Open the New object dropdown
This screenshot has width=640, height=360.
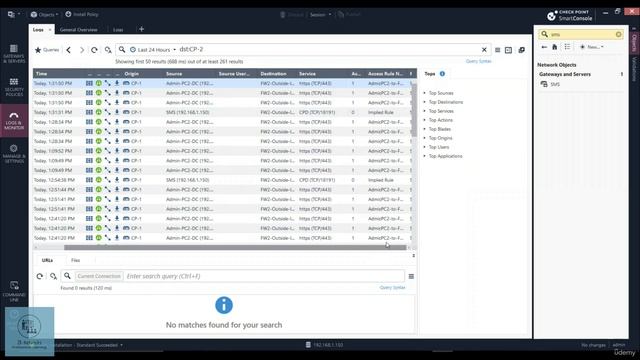coord(591,47)
